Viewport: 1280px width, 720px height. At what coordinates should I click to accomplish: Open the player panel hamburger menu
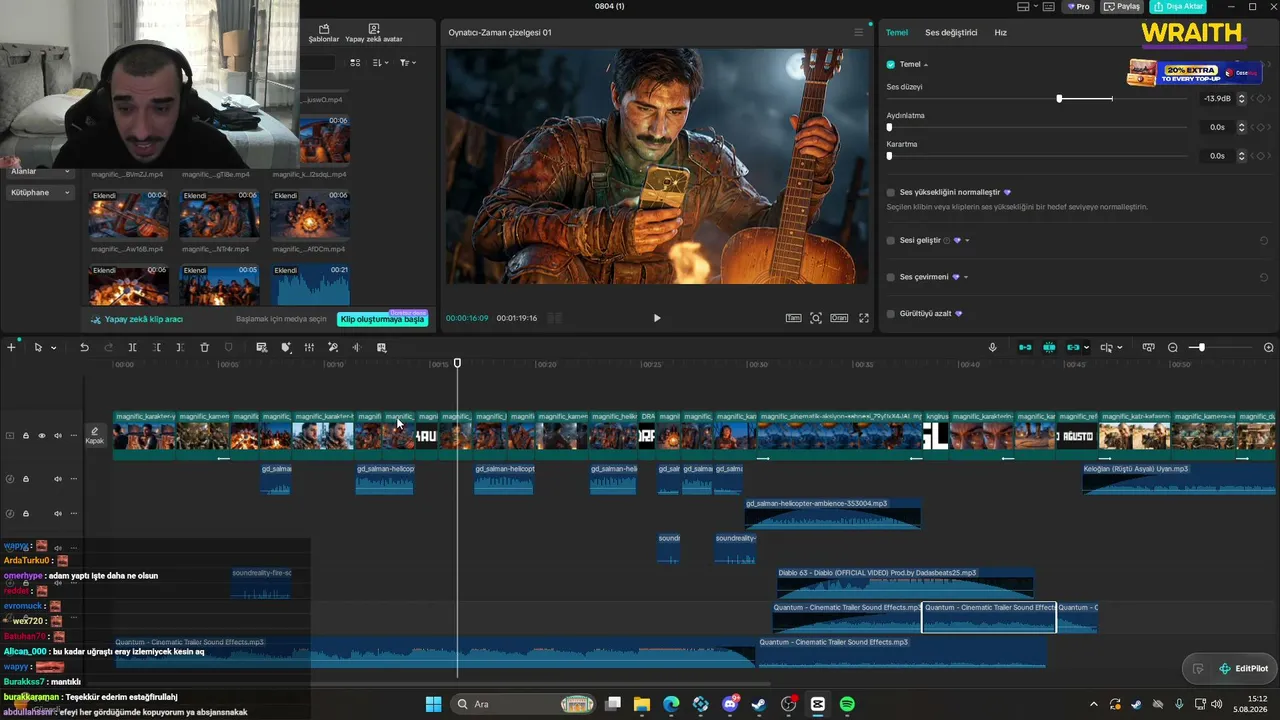858,32
